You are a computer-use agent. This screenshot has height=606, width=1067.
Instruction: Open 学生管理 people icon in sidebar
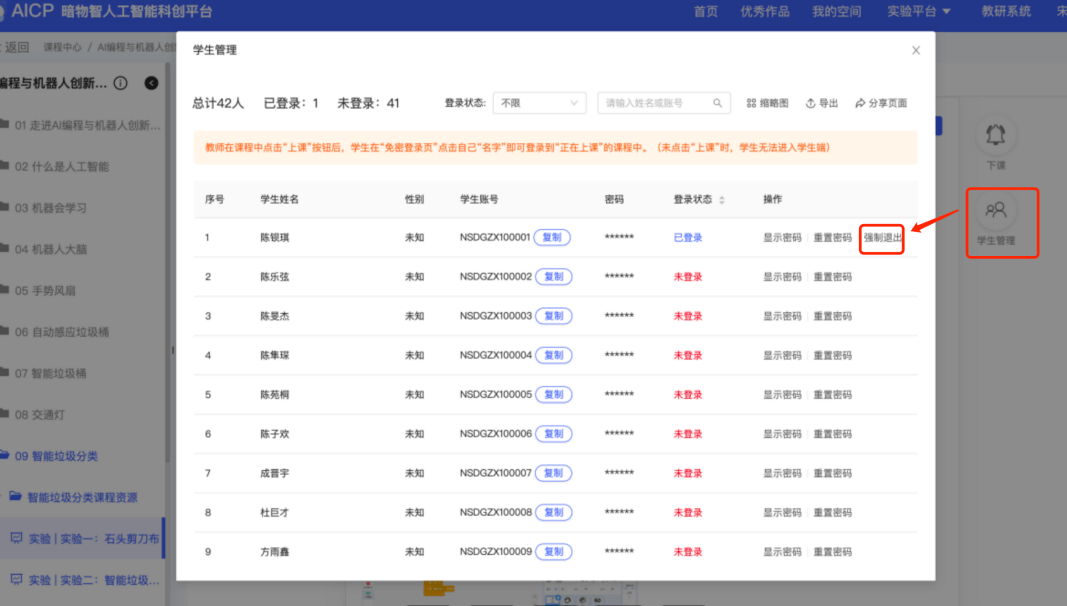pyautogui.click(x=996, y=210)
